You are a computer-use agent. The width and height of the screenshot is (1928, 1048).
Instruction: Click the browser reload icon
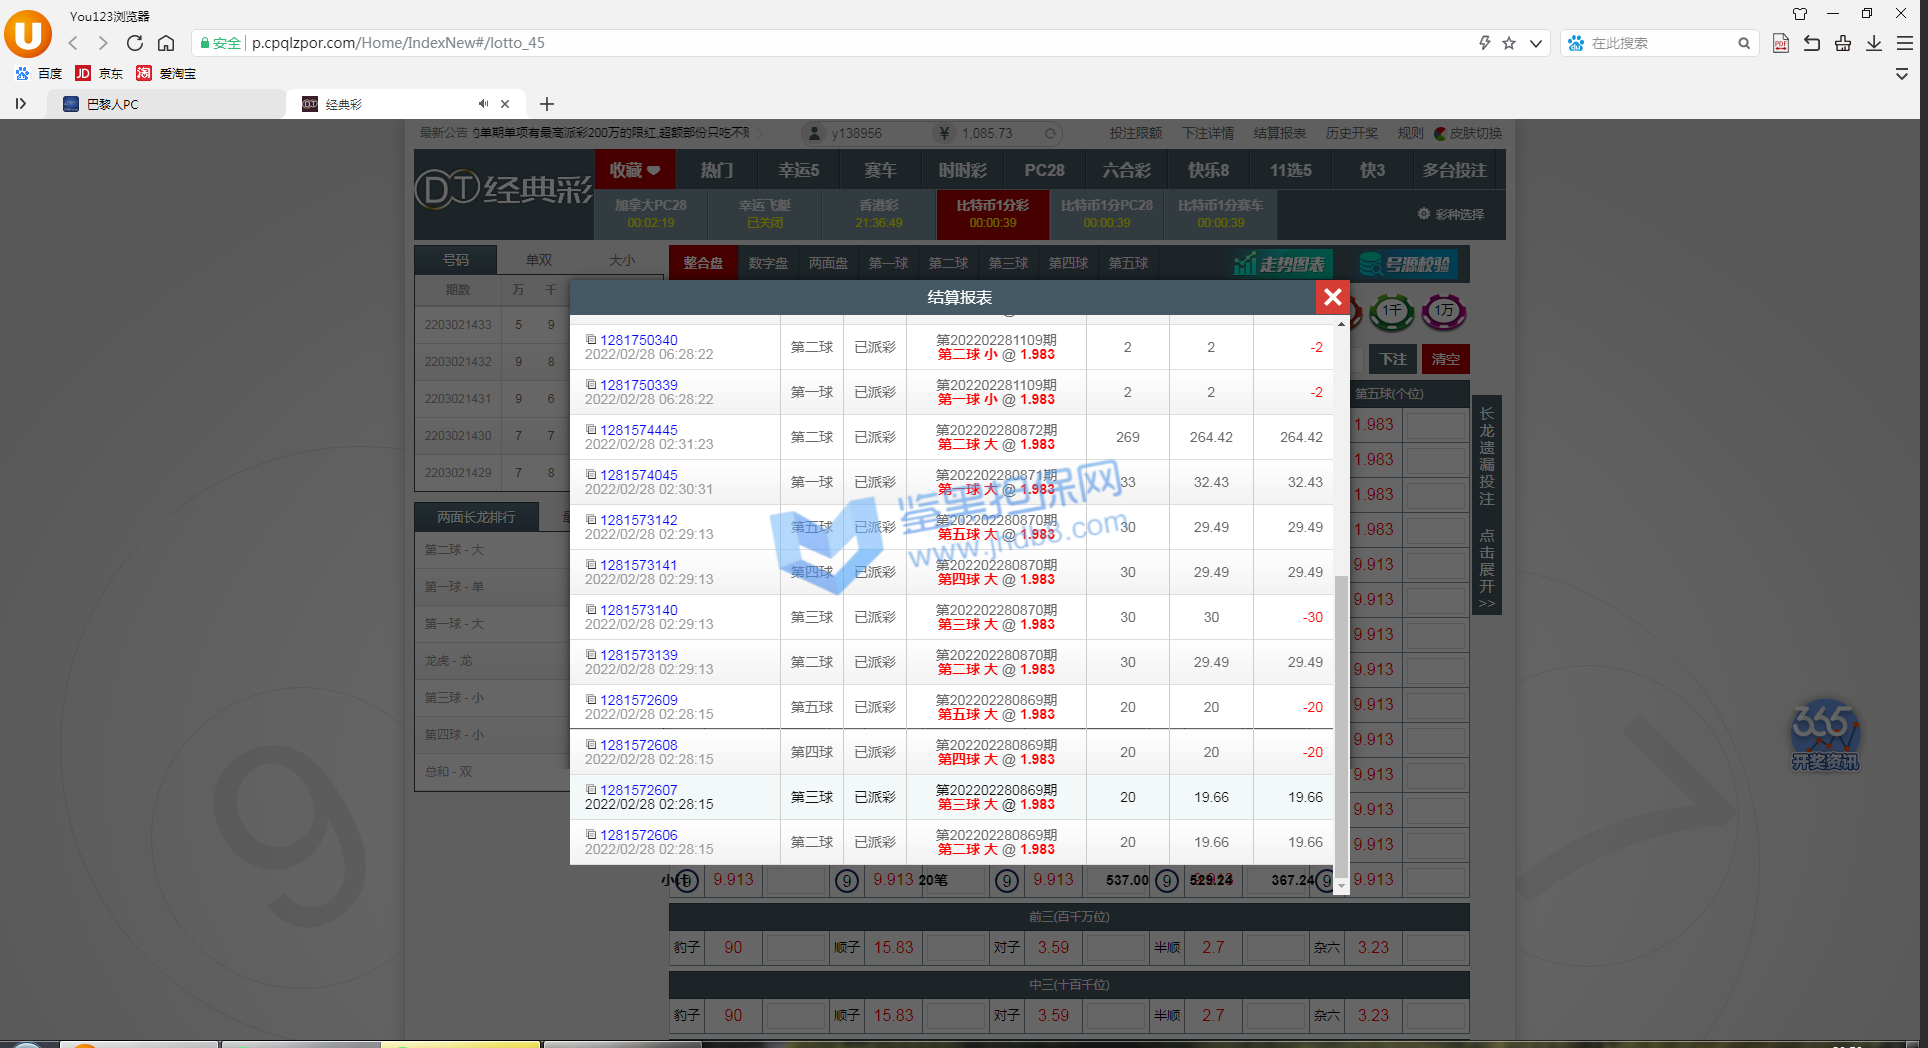tap(134, 43)
